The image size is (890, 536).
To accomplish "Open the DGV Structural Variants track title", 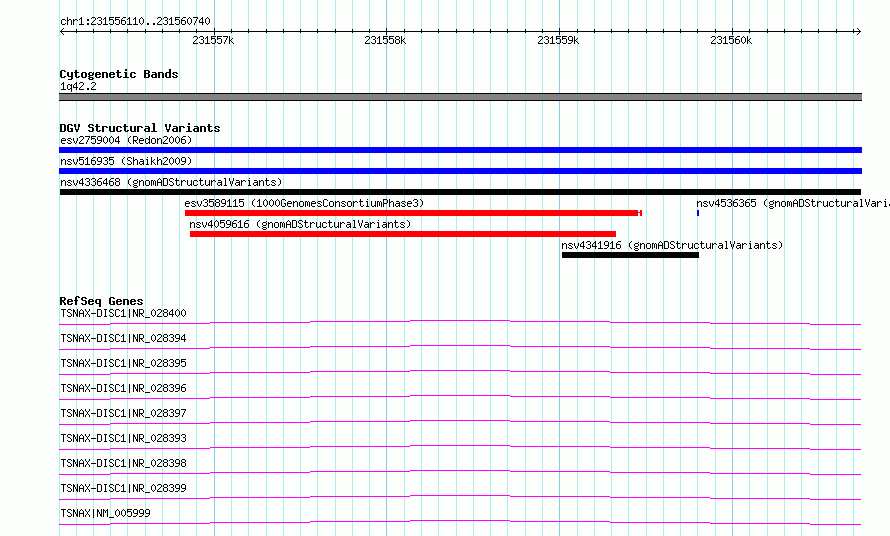I will (x=140, y=128).
